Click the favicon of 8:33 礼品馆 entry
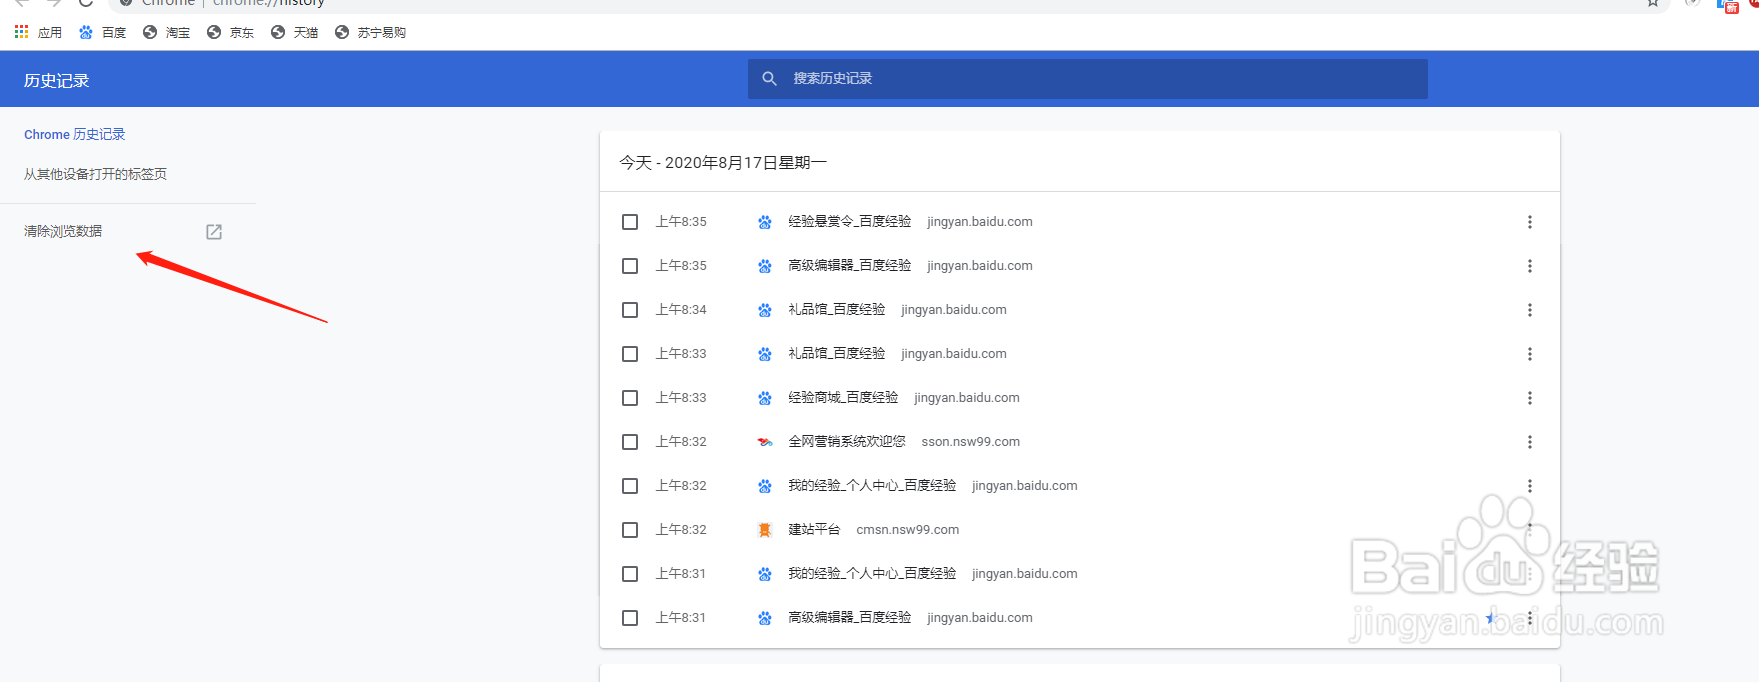Screen dimensions: 1759x682 tap(765, 354)
